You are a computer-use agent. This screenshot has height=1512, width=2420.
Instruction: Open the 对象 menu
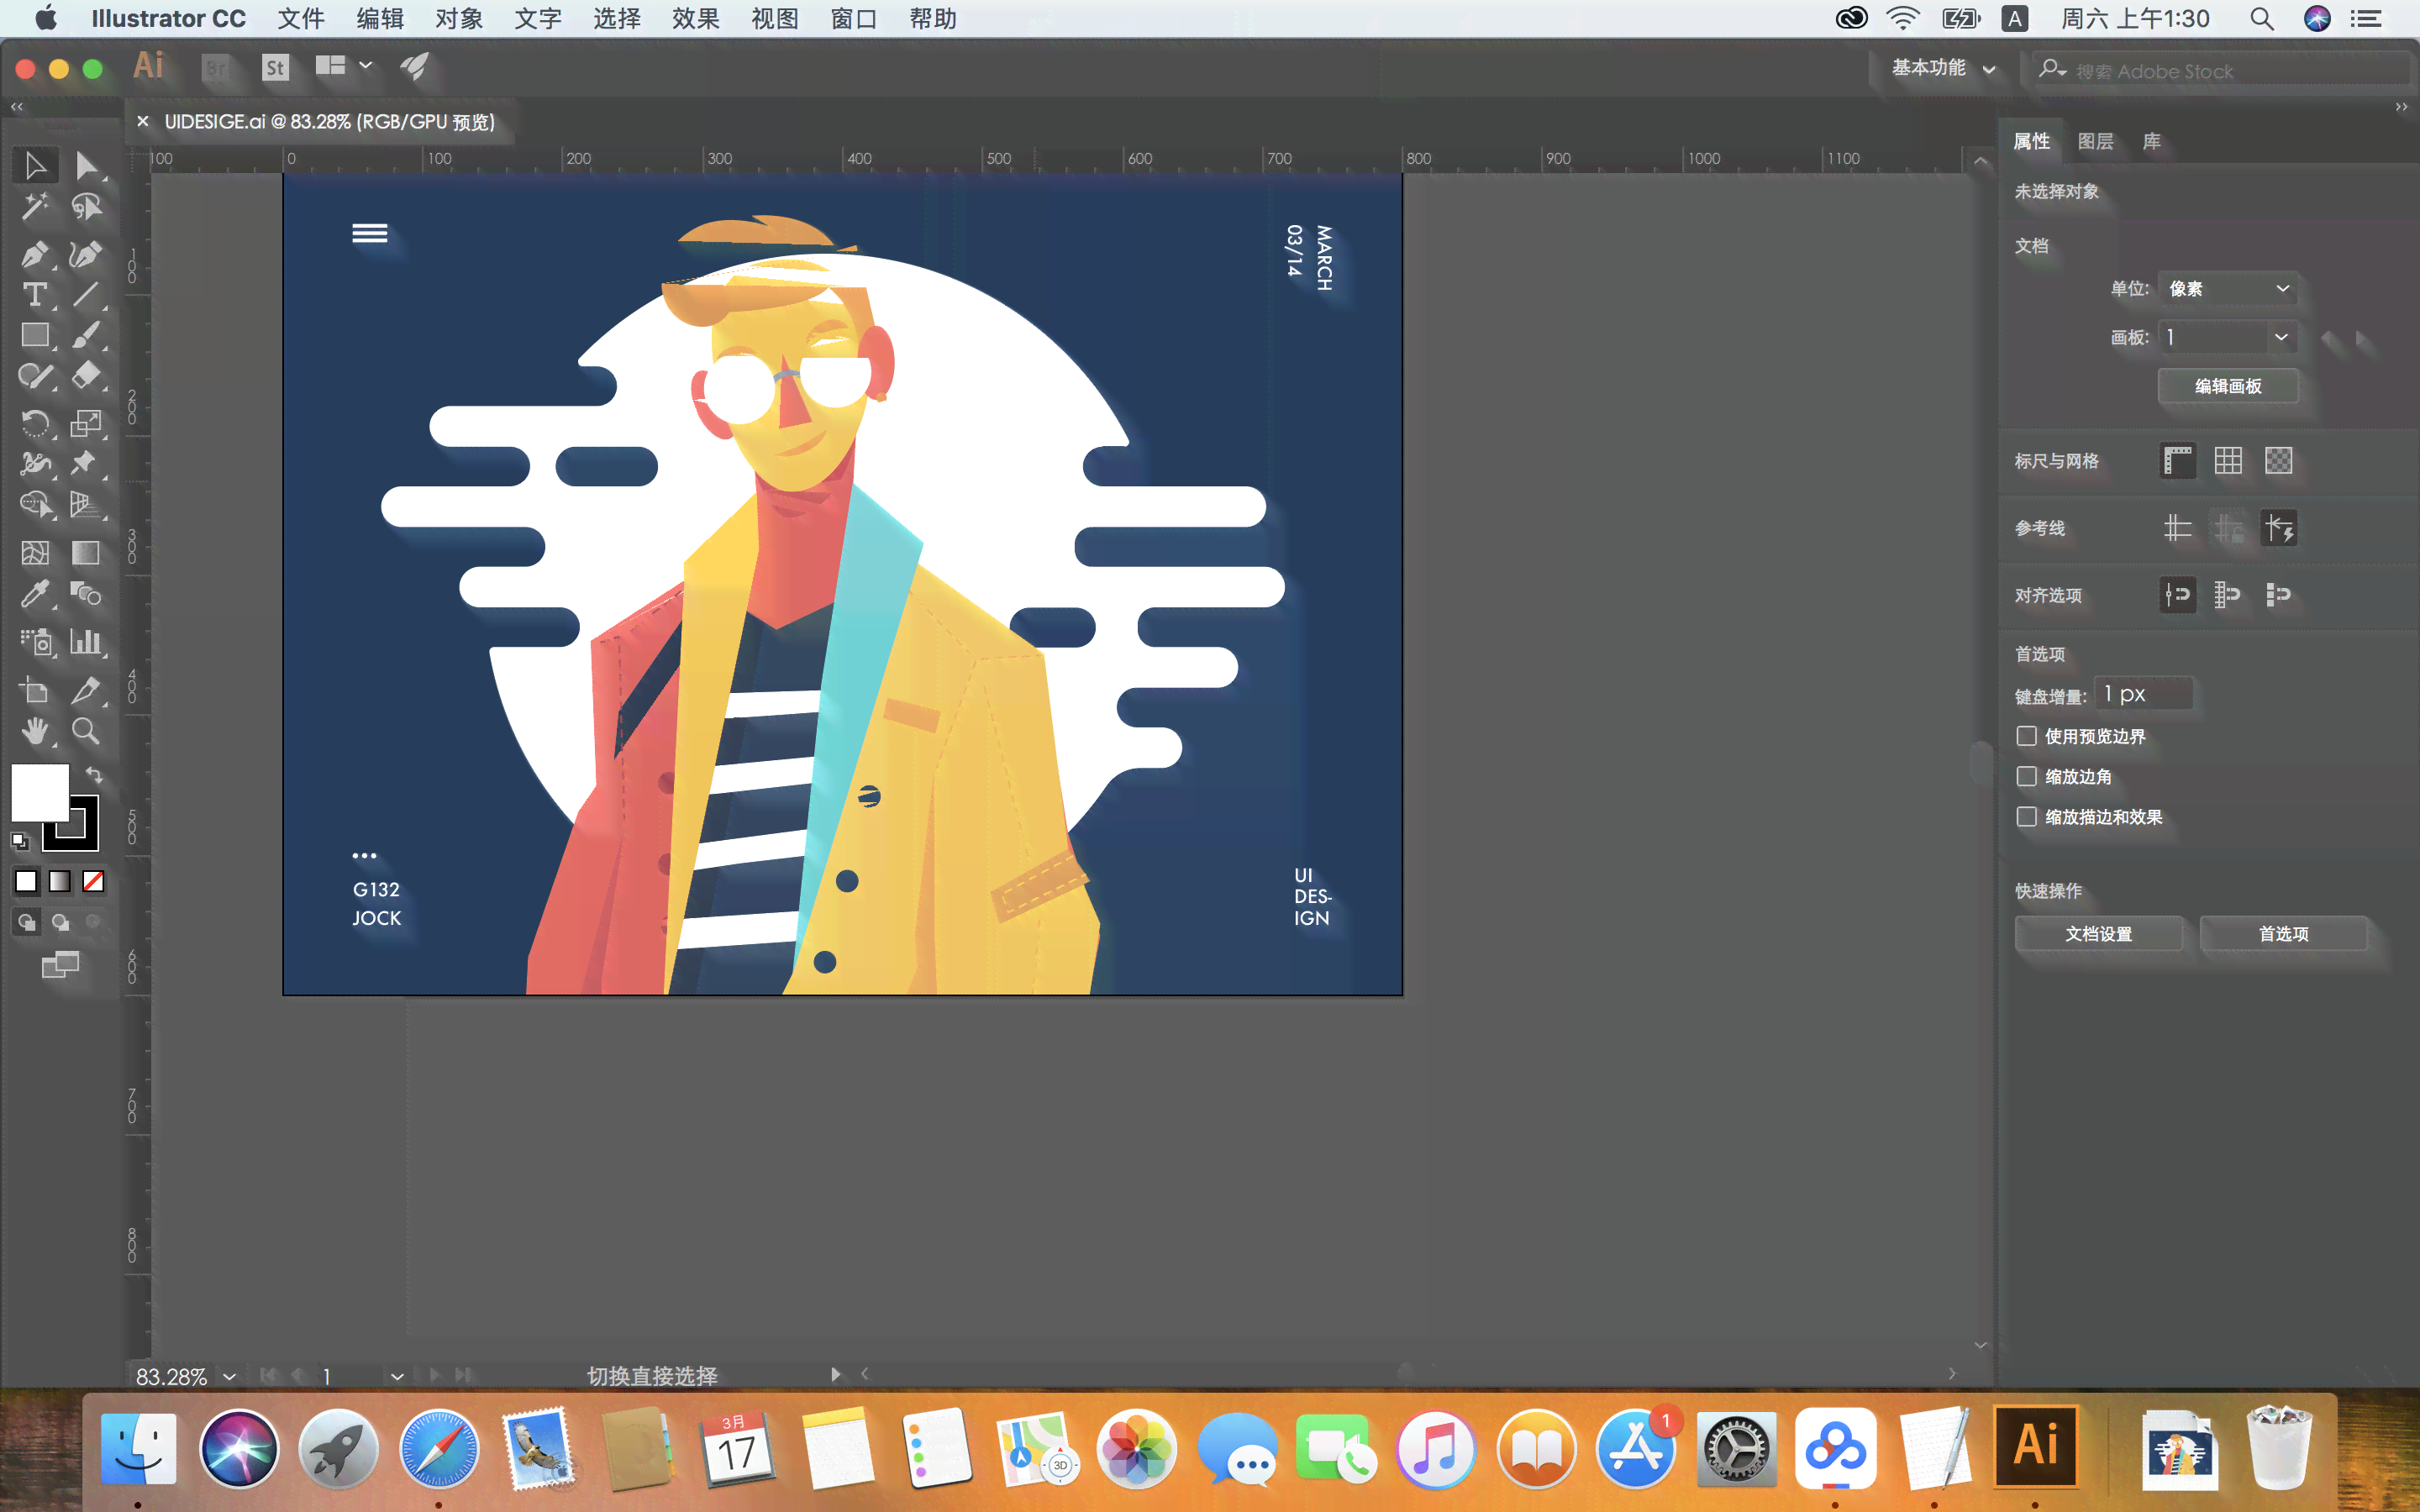pyautogui.click(x=459, y=19)
